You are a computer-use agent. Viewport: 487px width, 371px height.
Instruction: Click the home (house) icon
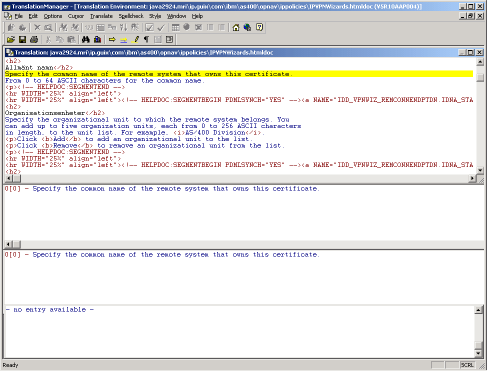coord(236,27)
